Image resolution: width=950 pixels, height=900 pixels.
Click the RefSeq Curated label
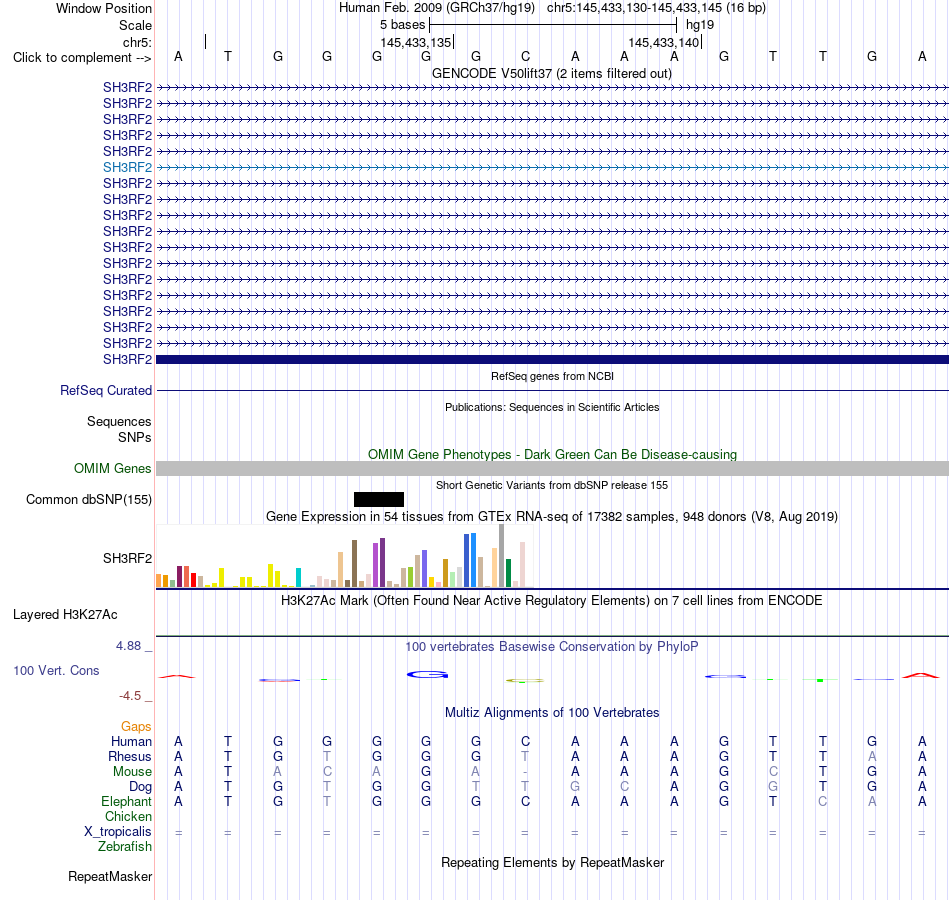tap(105, 390)
